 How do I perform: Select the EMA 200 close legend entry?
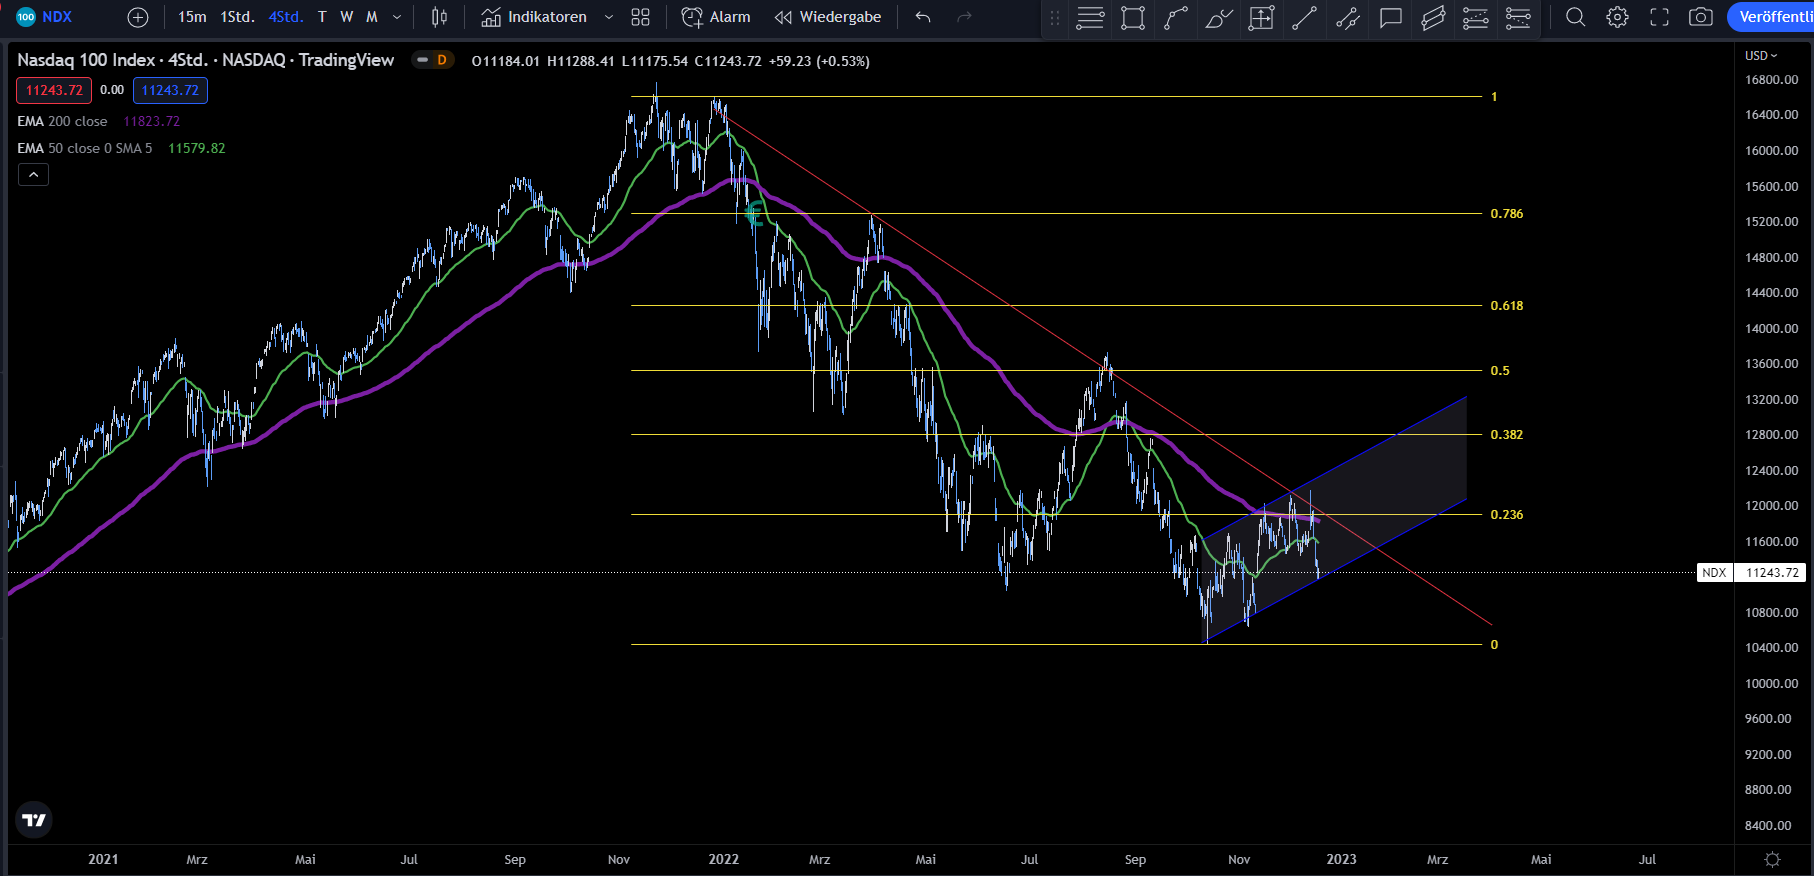pos(62,121)
